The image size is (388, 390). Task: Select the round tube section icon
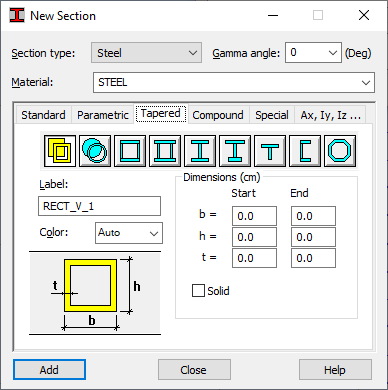click(x=95, y=151)
